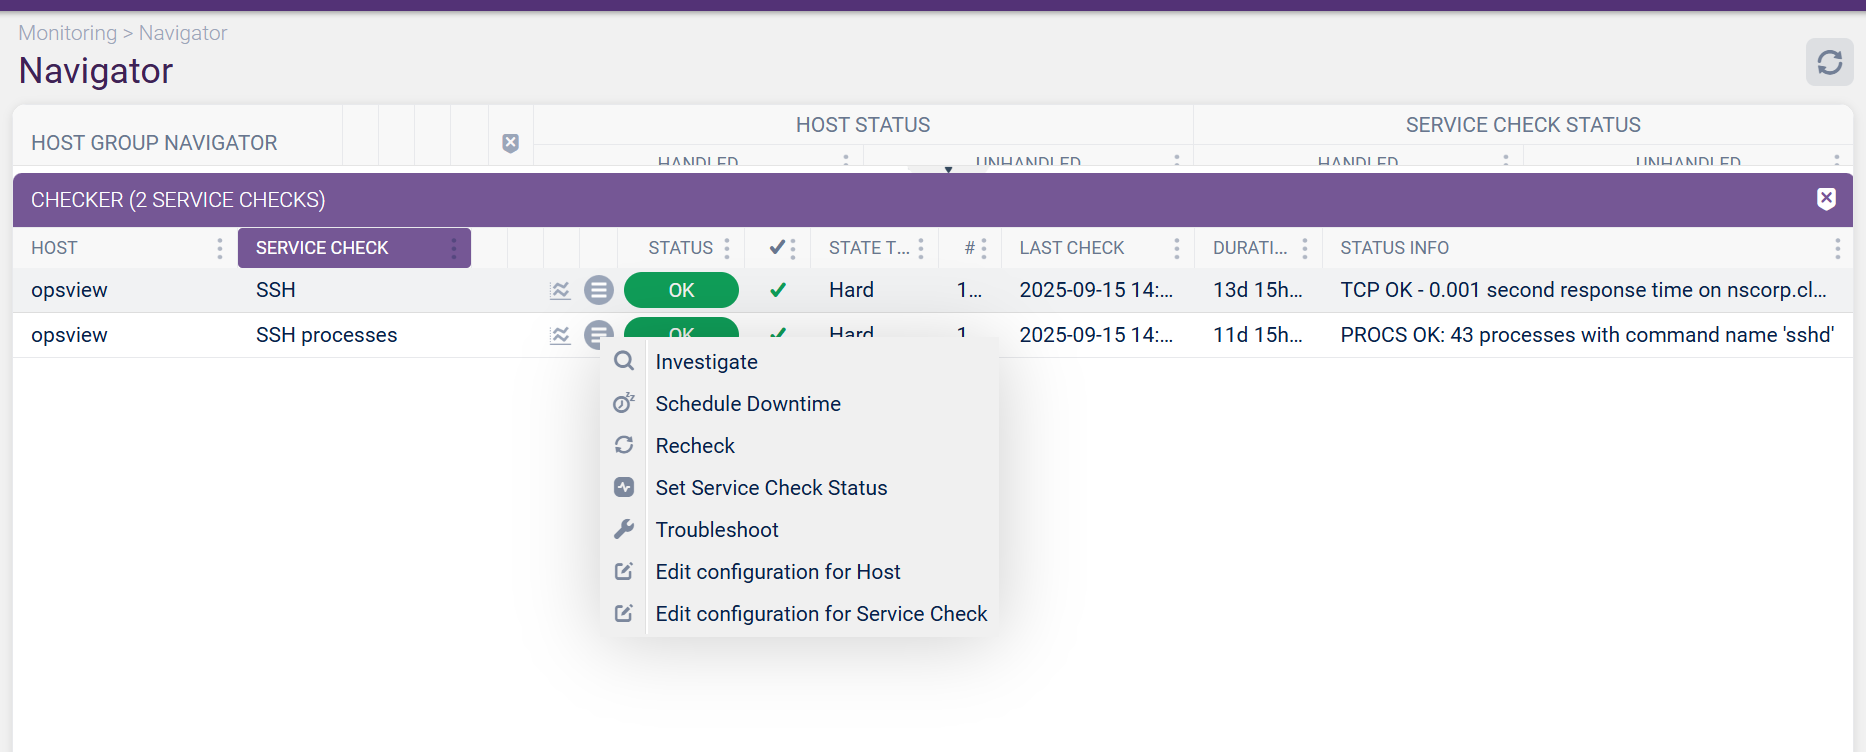Screen dimensions: 1866x752
Task: Click the refresh icon at top right
Action: [1829, 62]
